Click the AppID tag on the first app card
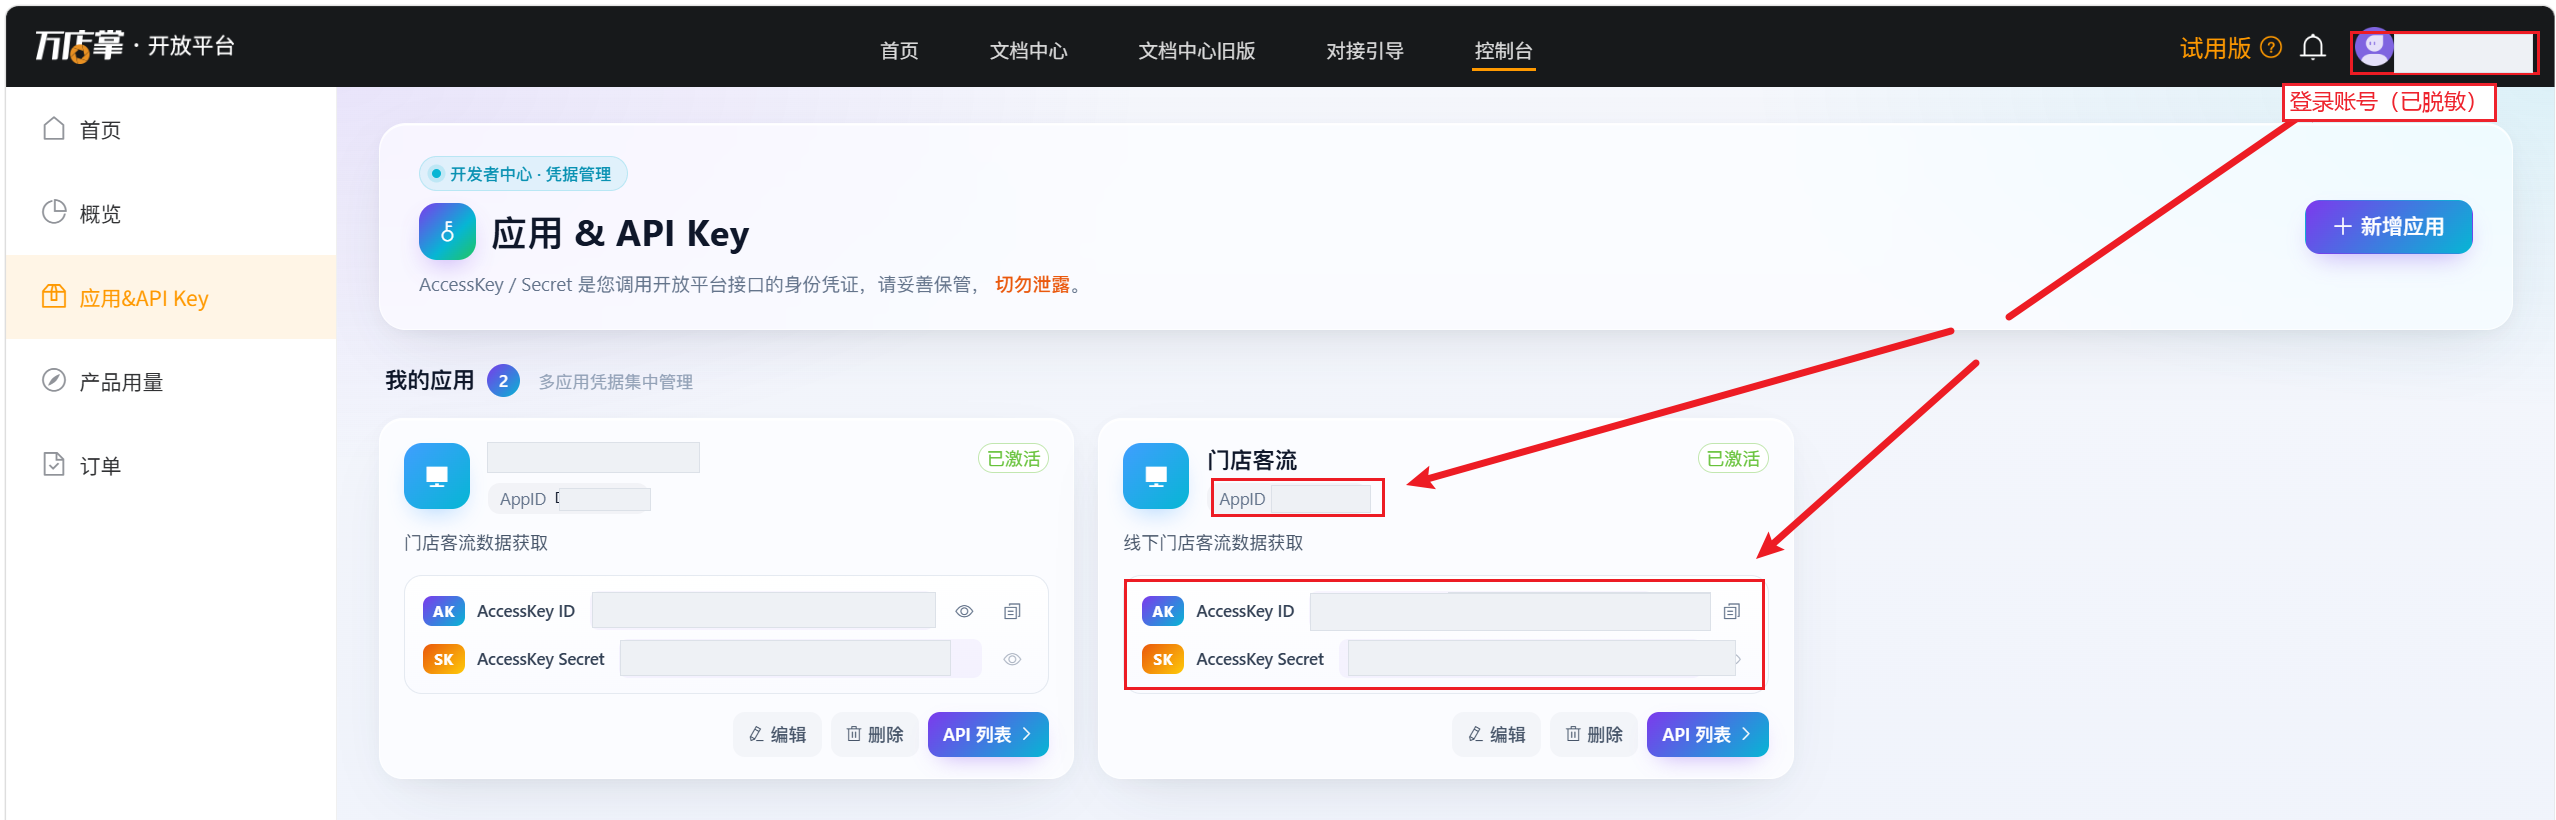2556x820 pixels. 571,499
